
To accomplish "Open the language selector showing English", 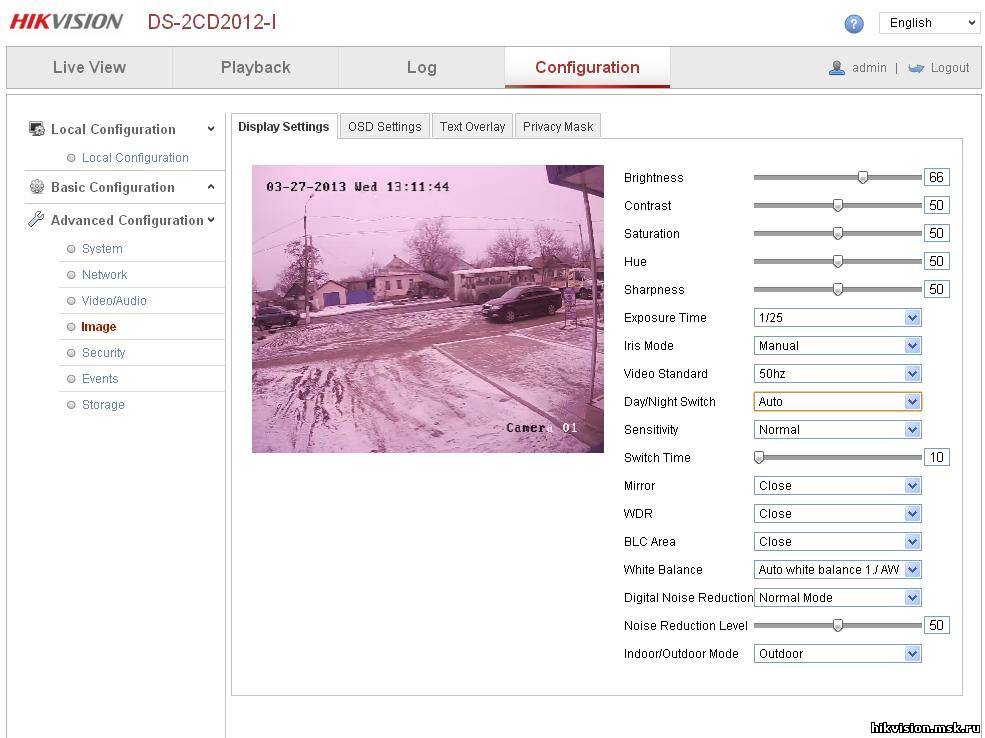I will click(929, 23).
